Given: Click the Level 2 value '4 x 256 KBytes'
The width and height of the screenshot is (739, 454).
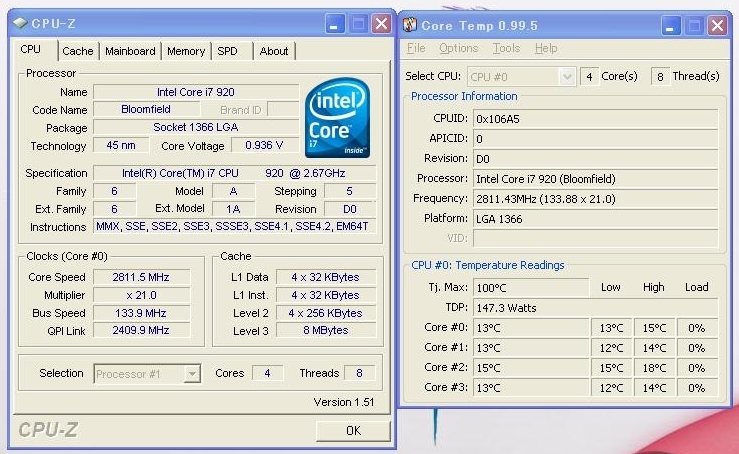Looking at the screenshot, I should click(x=326, y=313).
